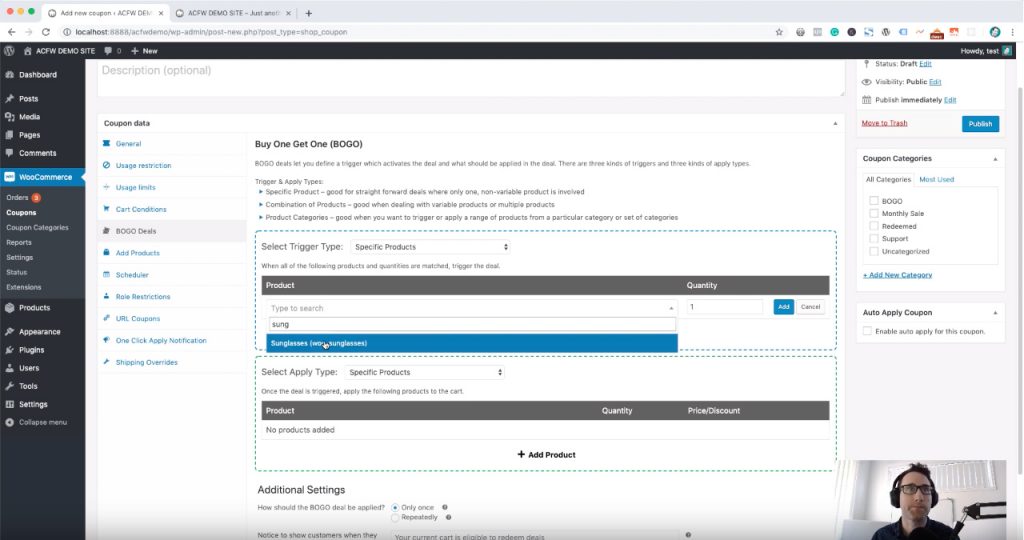
Task: Switch to Usage restriction tab
Action: pyautogui.click(x=143, y=165)
